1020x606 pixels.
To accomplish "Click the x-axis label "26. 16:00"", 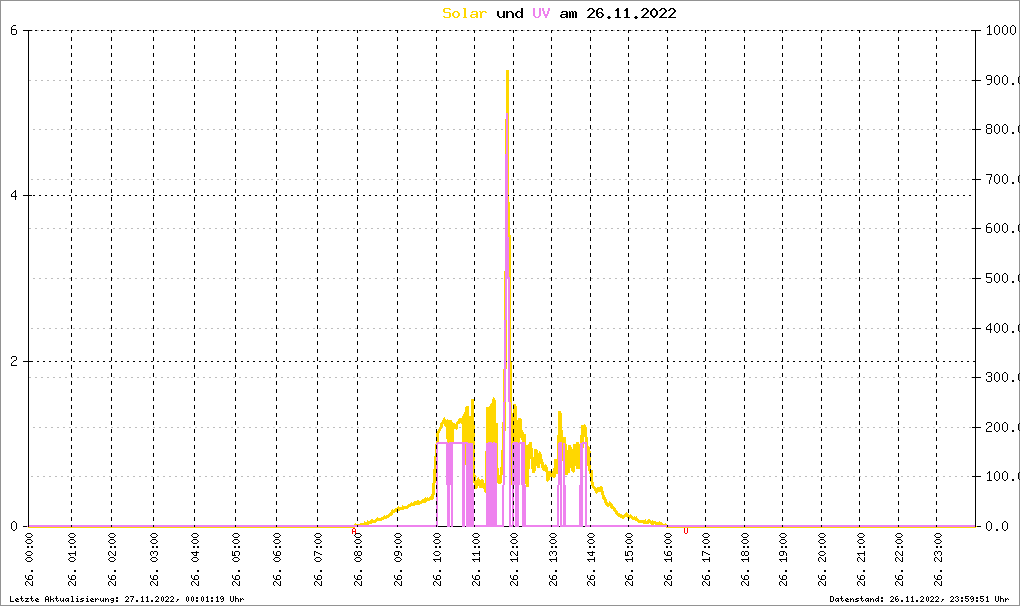I will pyautogui.click(x=668, y=560).
